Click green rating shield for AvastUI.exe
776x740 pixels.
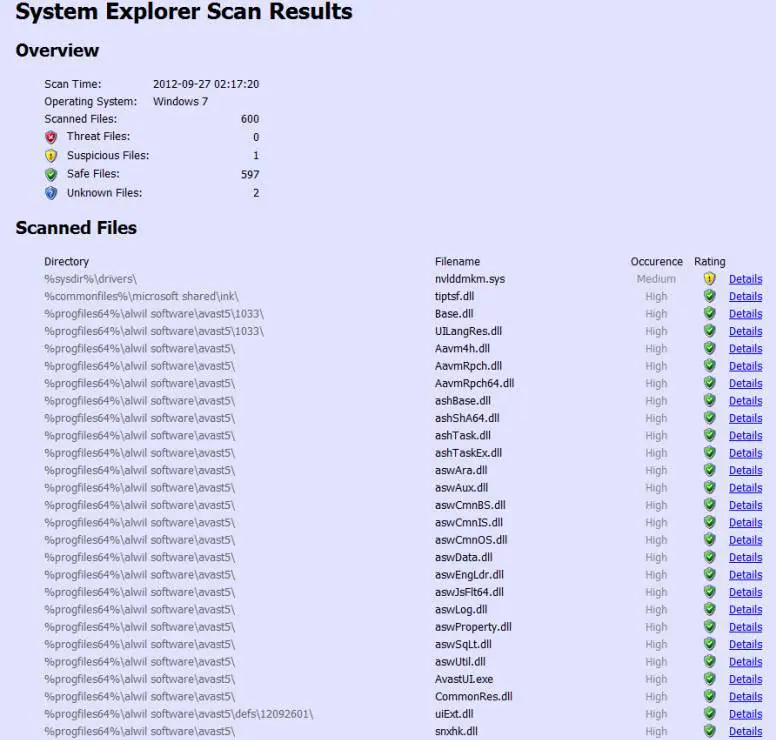point(709,679)
